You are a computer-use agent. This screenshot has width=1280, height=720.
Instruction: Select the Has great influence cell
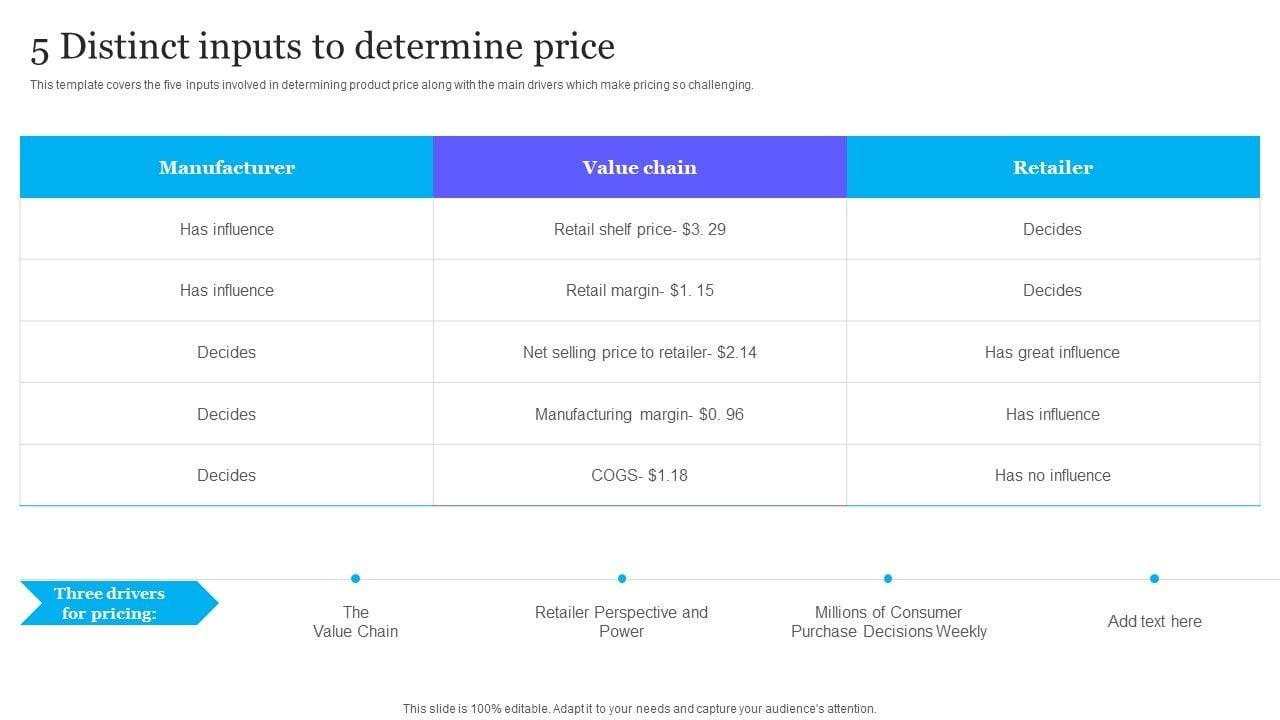[1052, 352]
